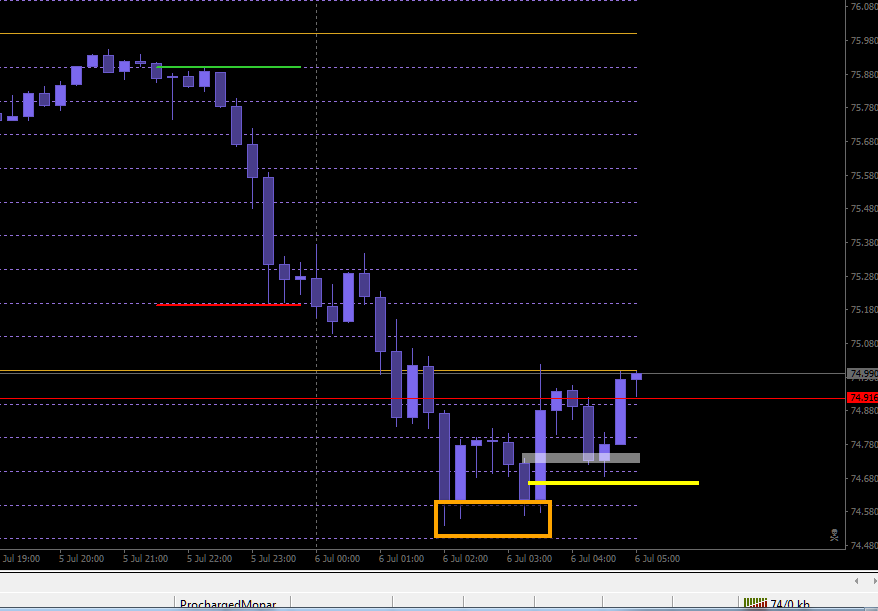The width and height of the screenshot is (878, 611).
Task: Select the gray shaded rectangle object
Action: click(x=581, y=458)
